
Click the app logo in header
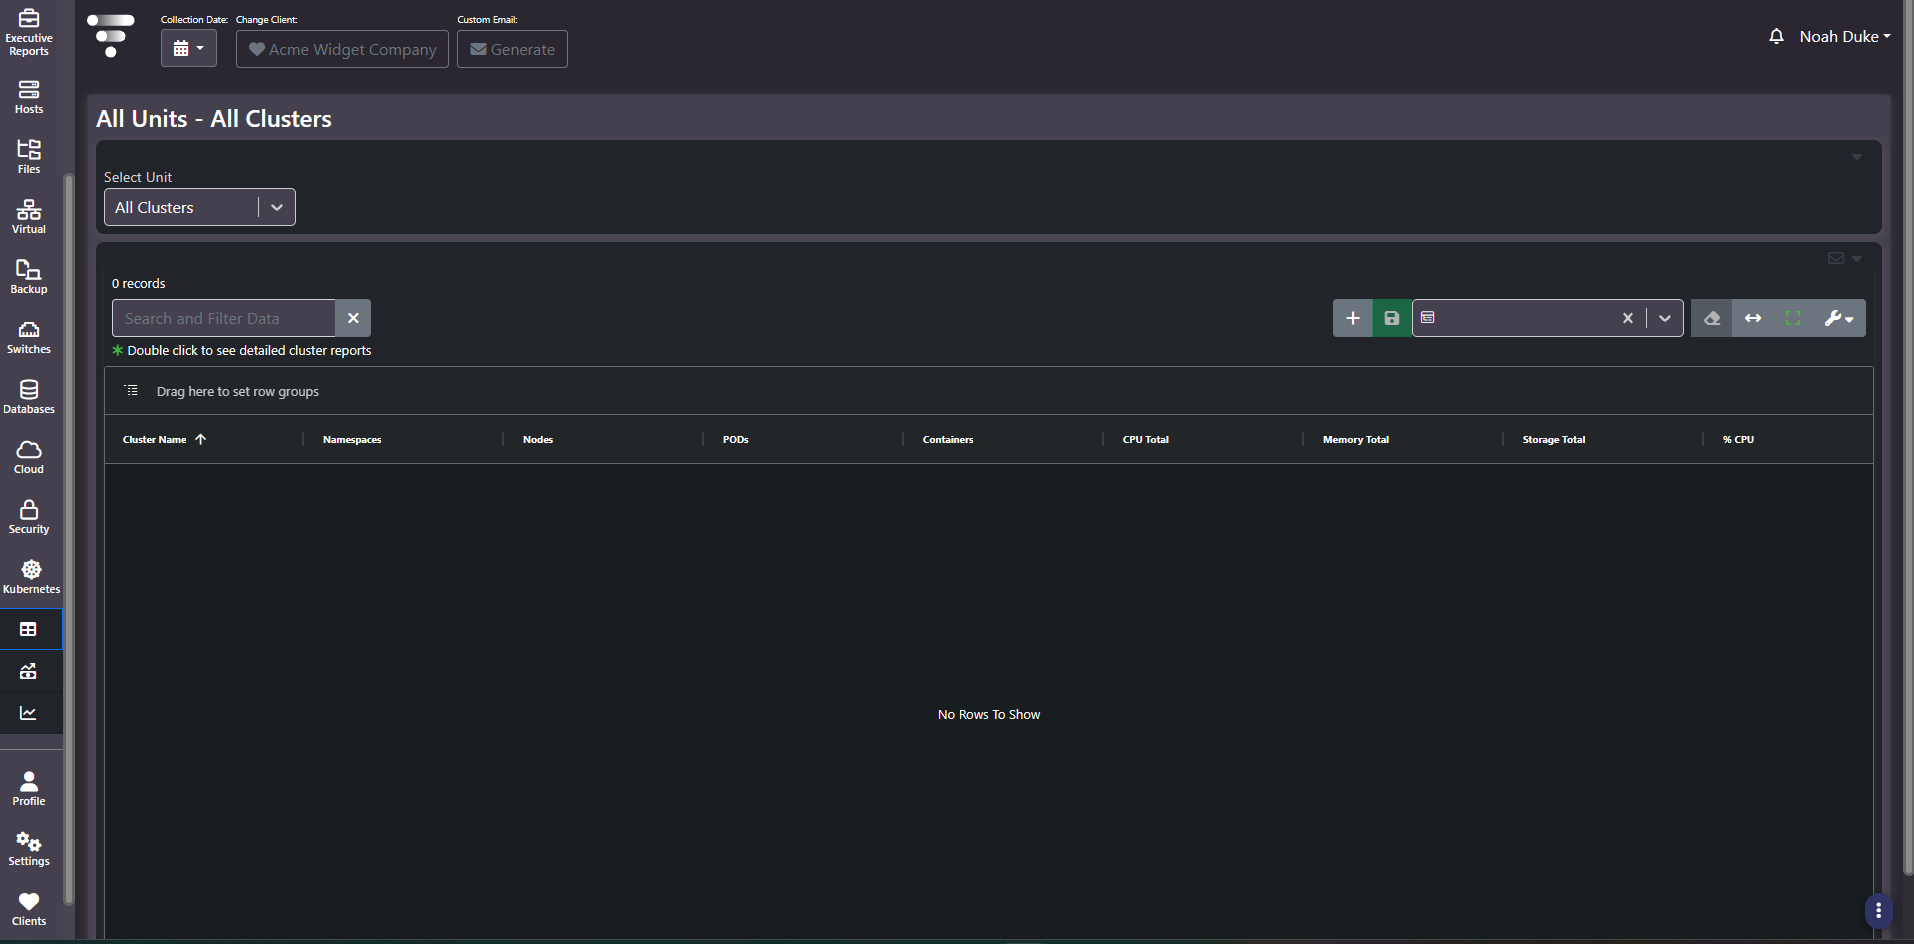tap(111, 35)
